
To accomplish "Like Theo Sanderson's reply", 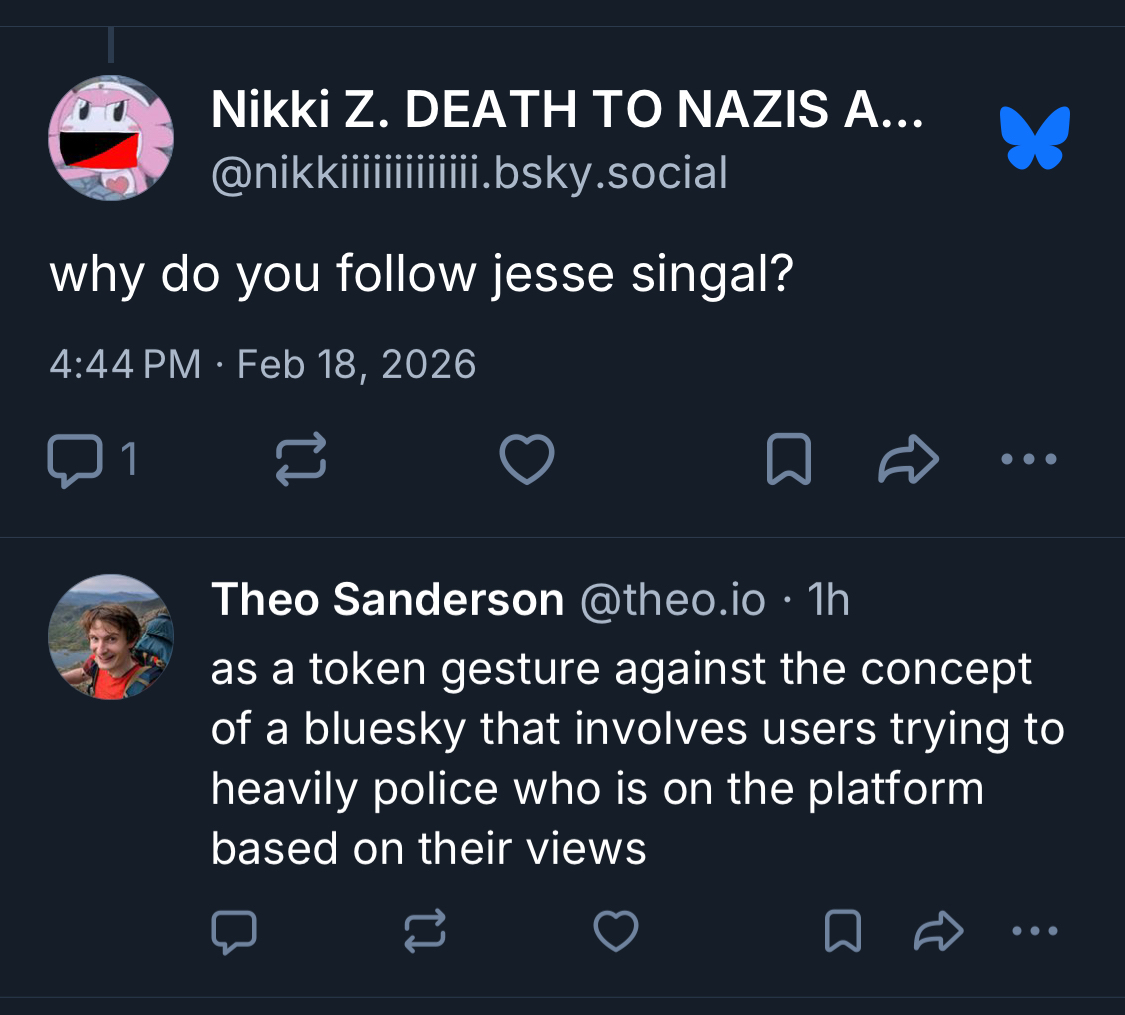I will [615, 932].
